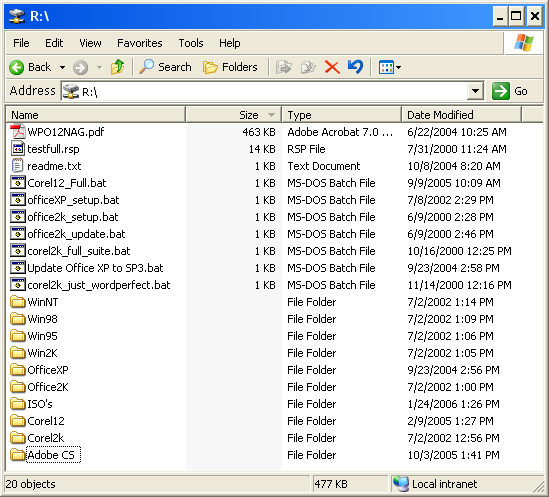Sort by the Type column header
Screen dimensions: 549x497
click(341, 115)
